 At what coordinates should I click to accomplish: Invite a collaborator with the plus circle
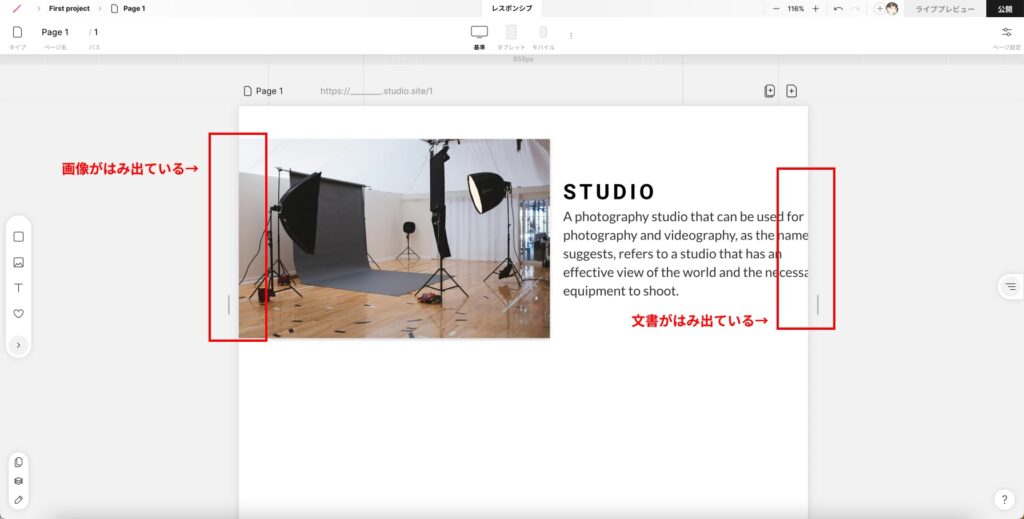point(879,8)
